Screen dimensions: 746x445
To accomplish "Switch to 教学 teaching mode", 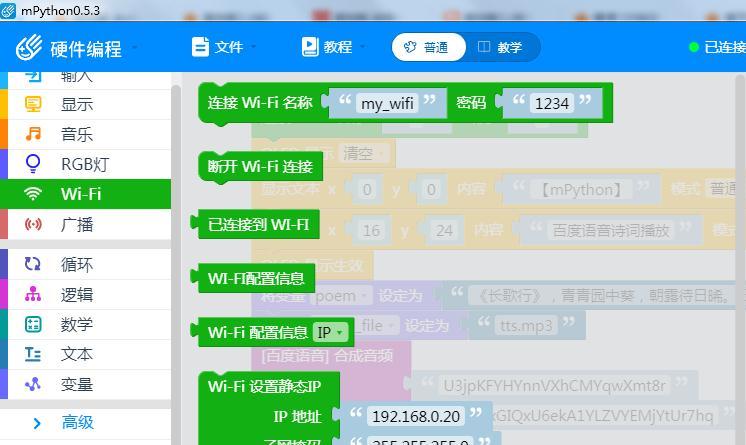I will (501, 47).
